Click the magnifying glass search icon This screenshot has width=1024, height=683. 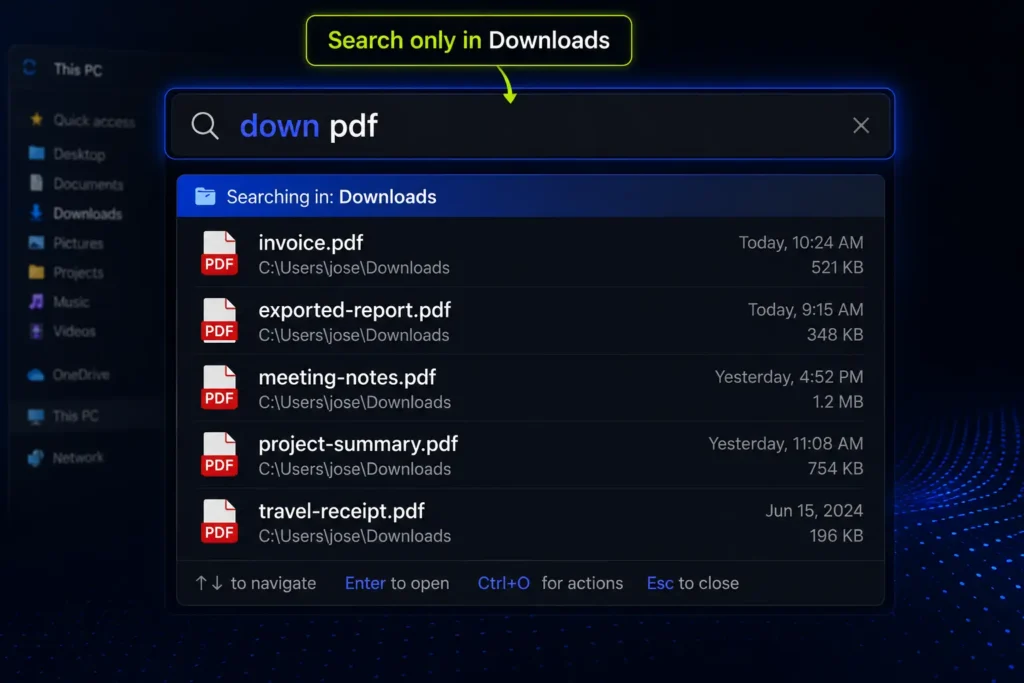(x=204, y=125)
